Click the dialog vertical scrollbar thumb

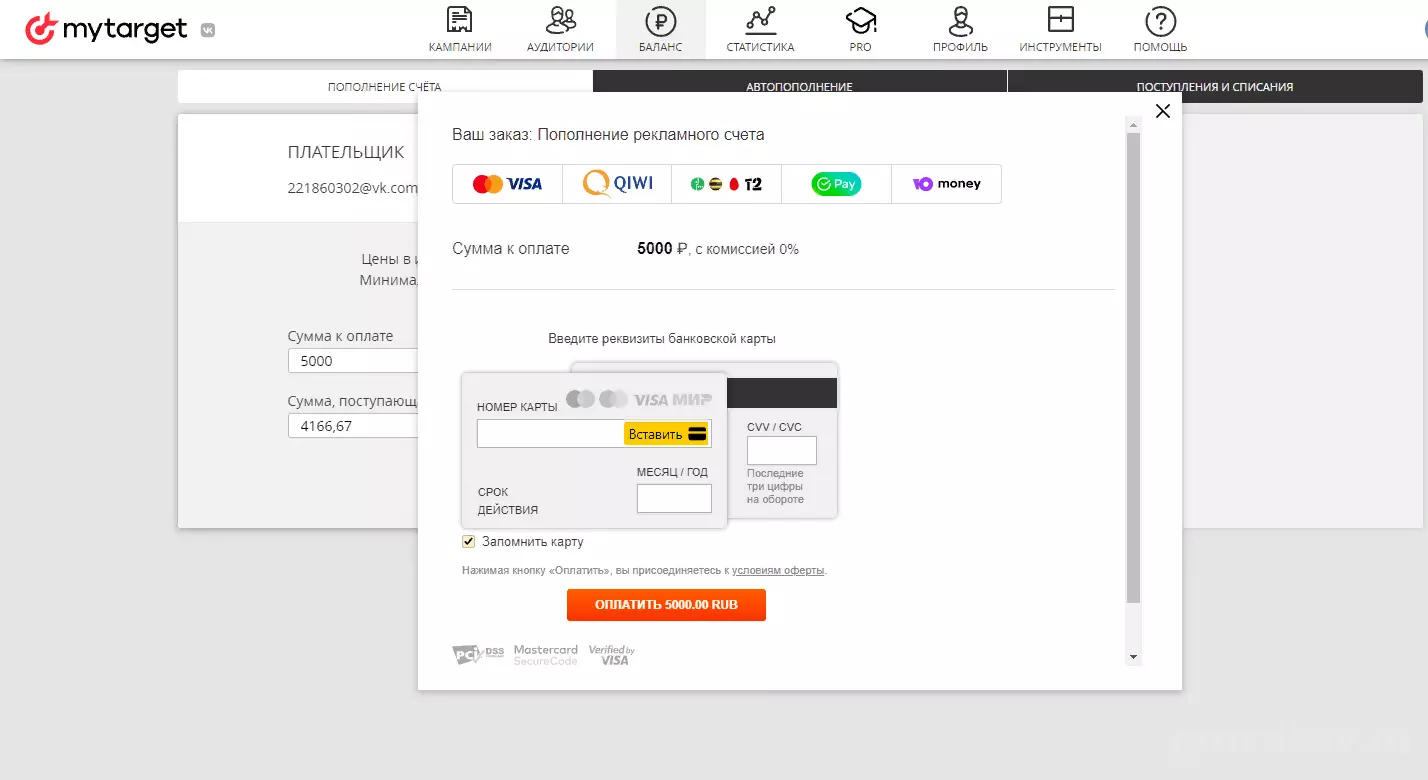(1133, 367)
